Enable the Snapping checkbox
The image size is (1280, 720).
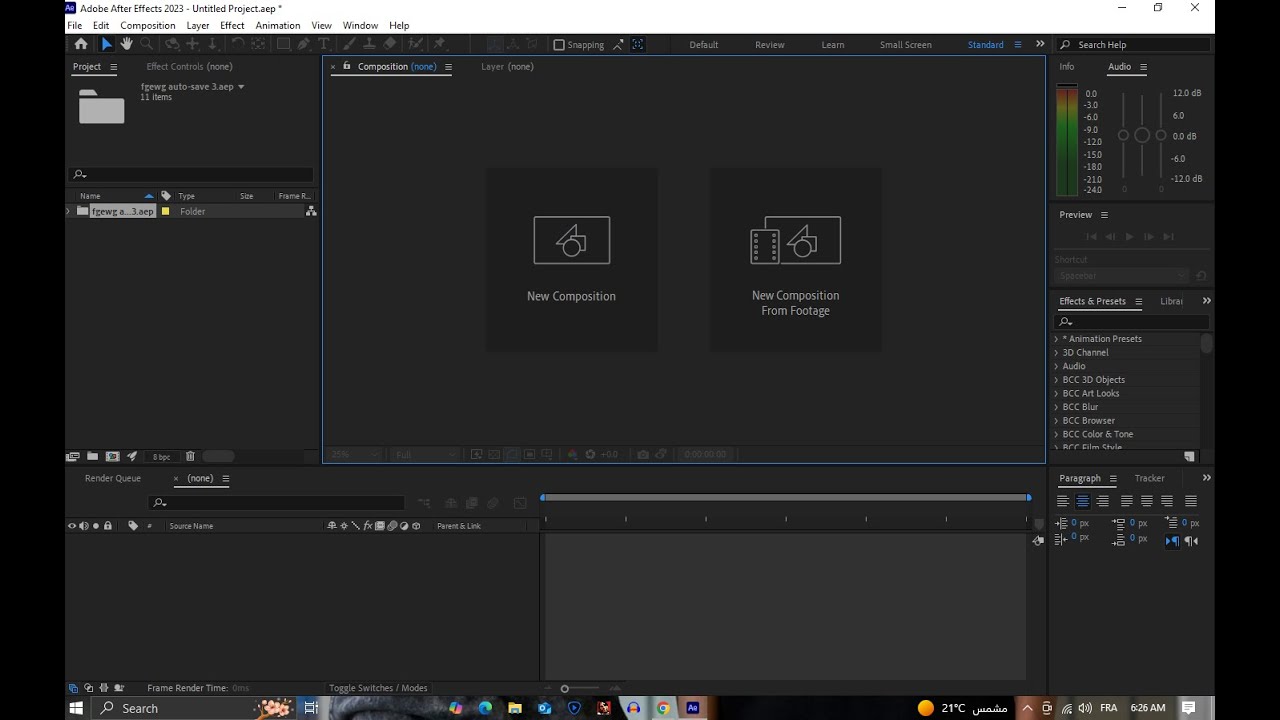coord(559,45)
